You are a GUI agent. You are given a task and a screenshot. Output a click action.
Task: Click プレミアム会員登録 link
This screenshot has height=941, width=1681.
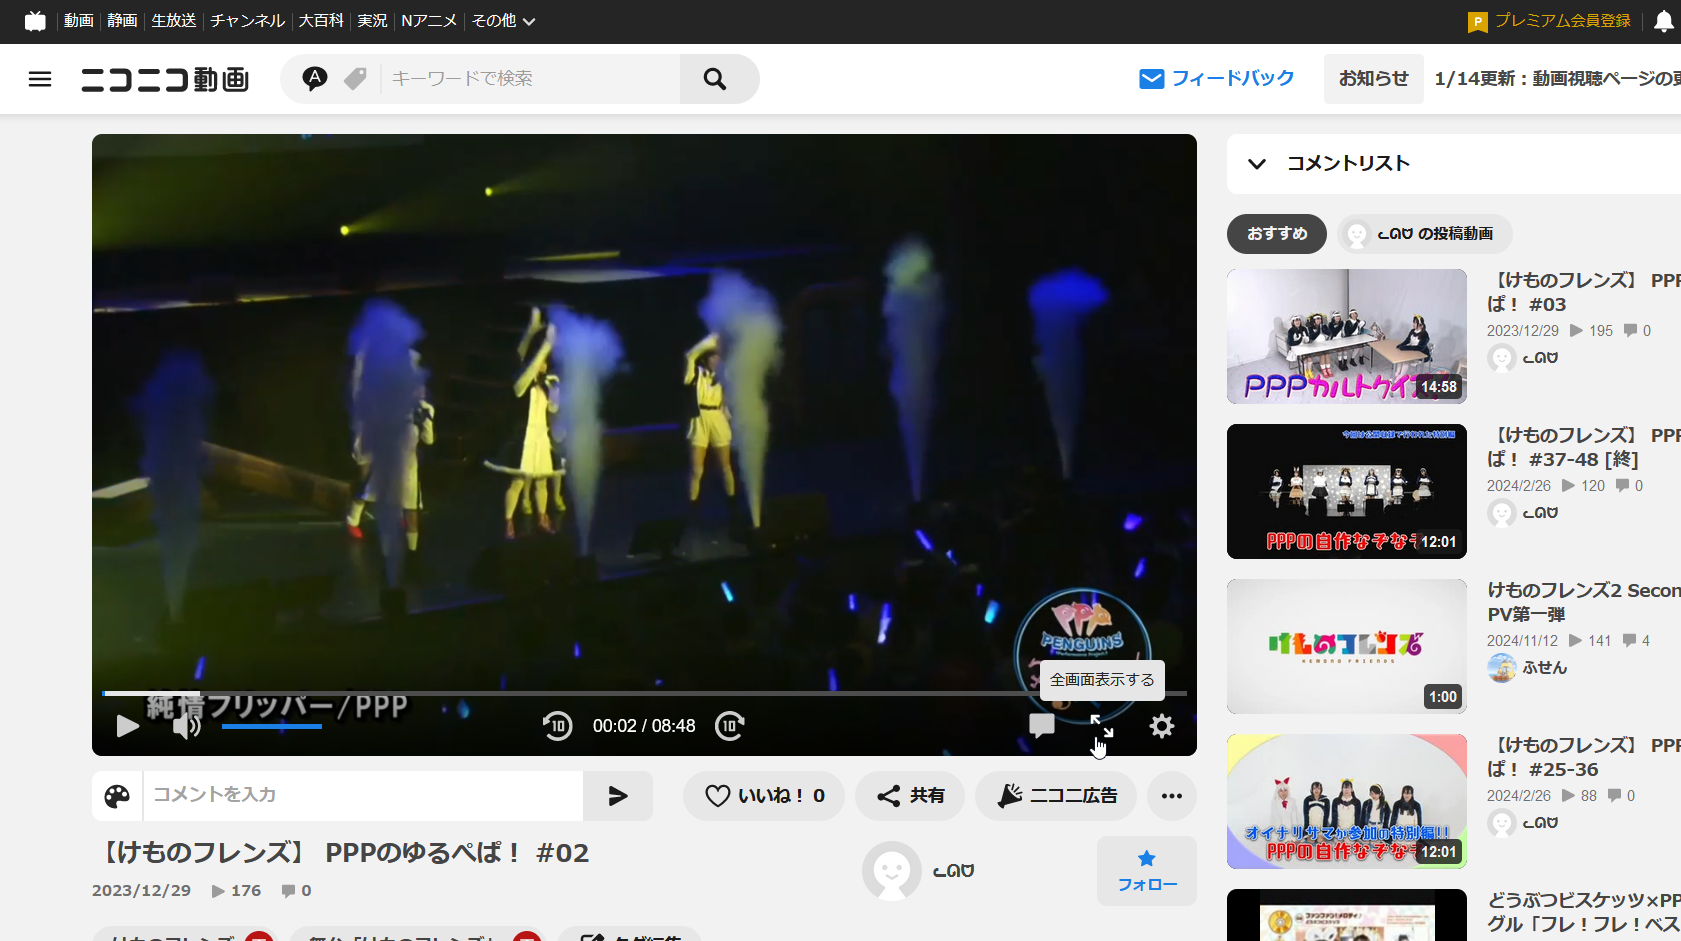(x=1549, y=21)
